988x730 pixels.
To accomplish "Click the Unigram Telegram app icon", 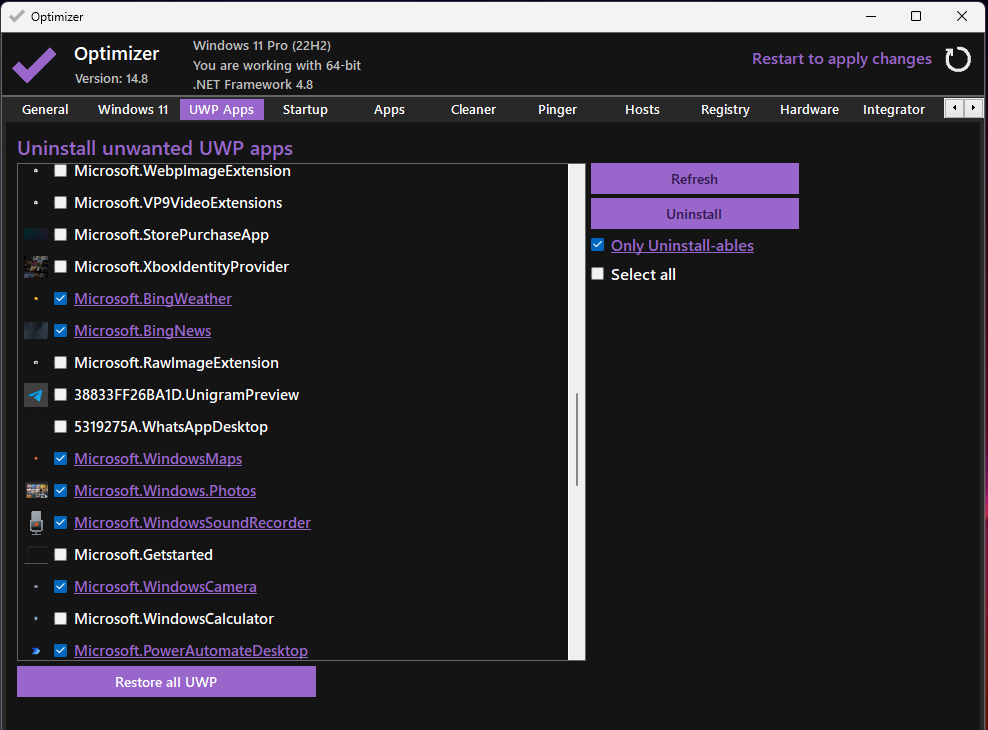I will (x=36, y=395).
